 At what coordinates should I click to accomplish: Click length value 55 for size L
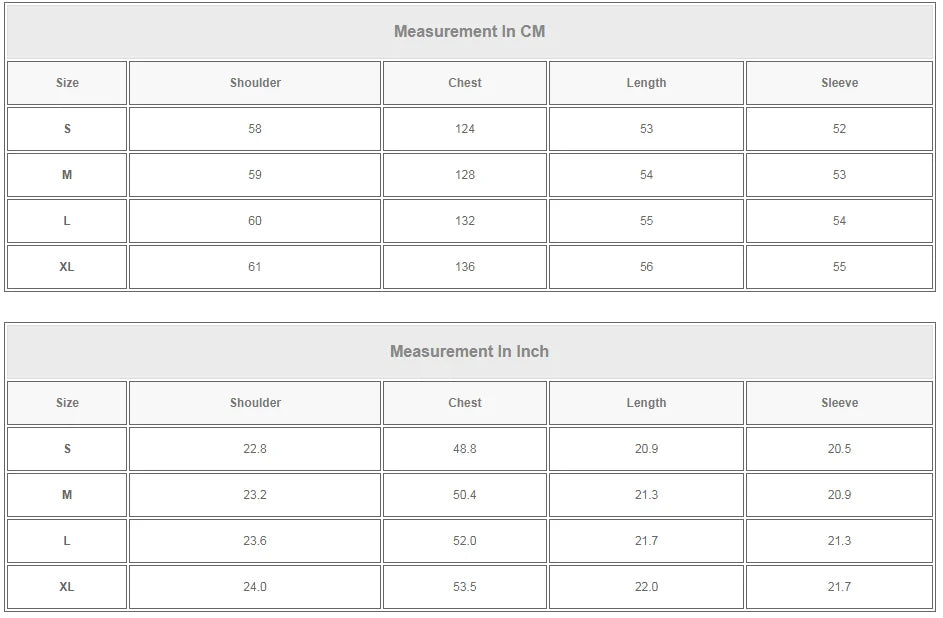point(647,221)
